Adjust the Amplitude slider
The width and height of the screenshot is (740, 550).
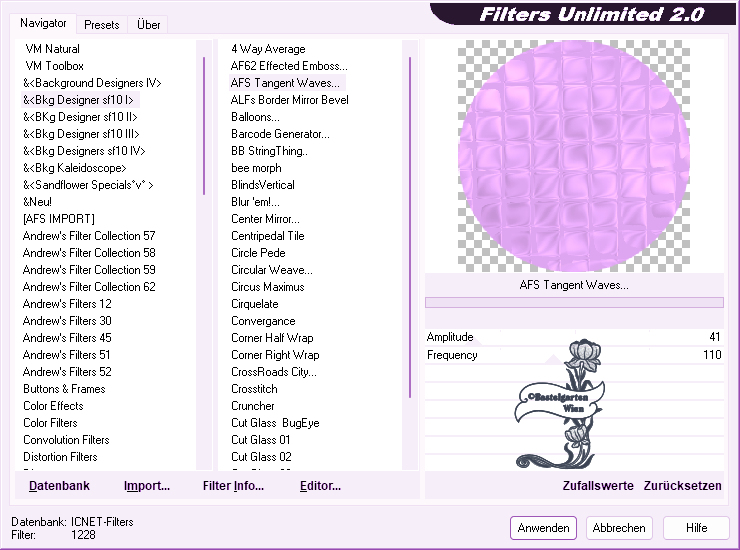tap(574, 337)
